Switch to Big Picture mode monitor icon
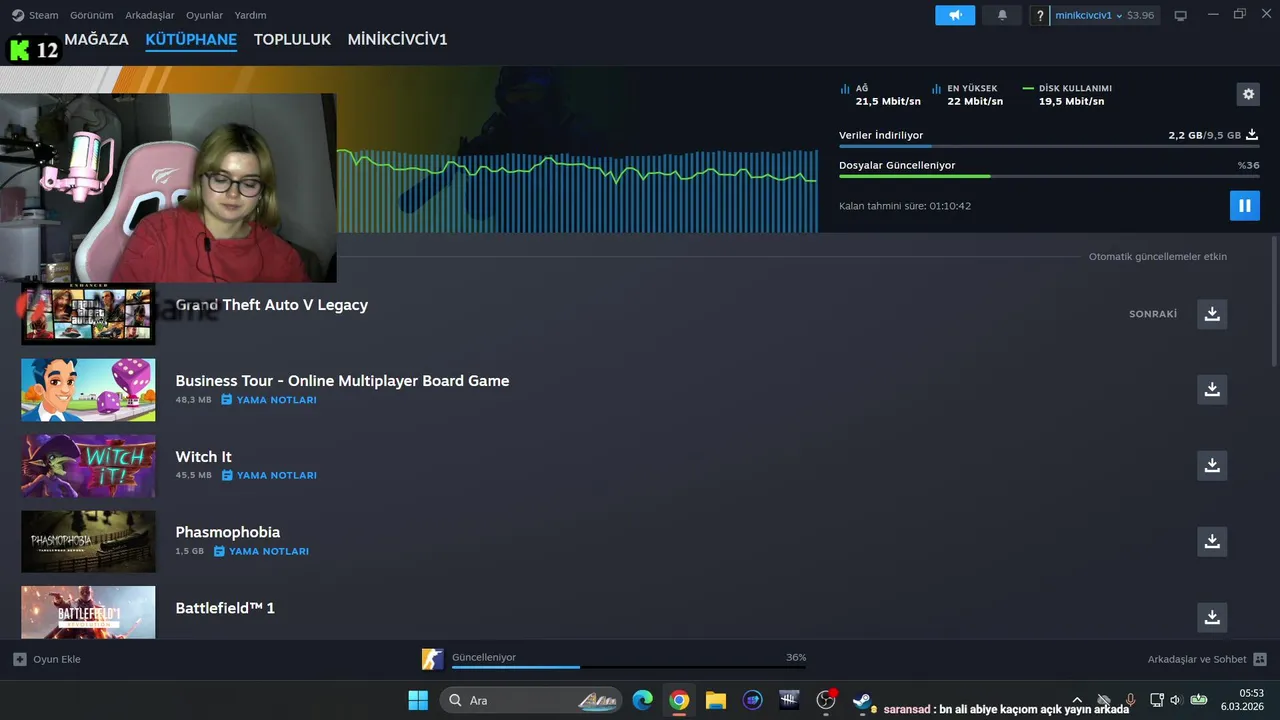Image resolution: width=1280 pixels, height=720 pixels. 1180,15
